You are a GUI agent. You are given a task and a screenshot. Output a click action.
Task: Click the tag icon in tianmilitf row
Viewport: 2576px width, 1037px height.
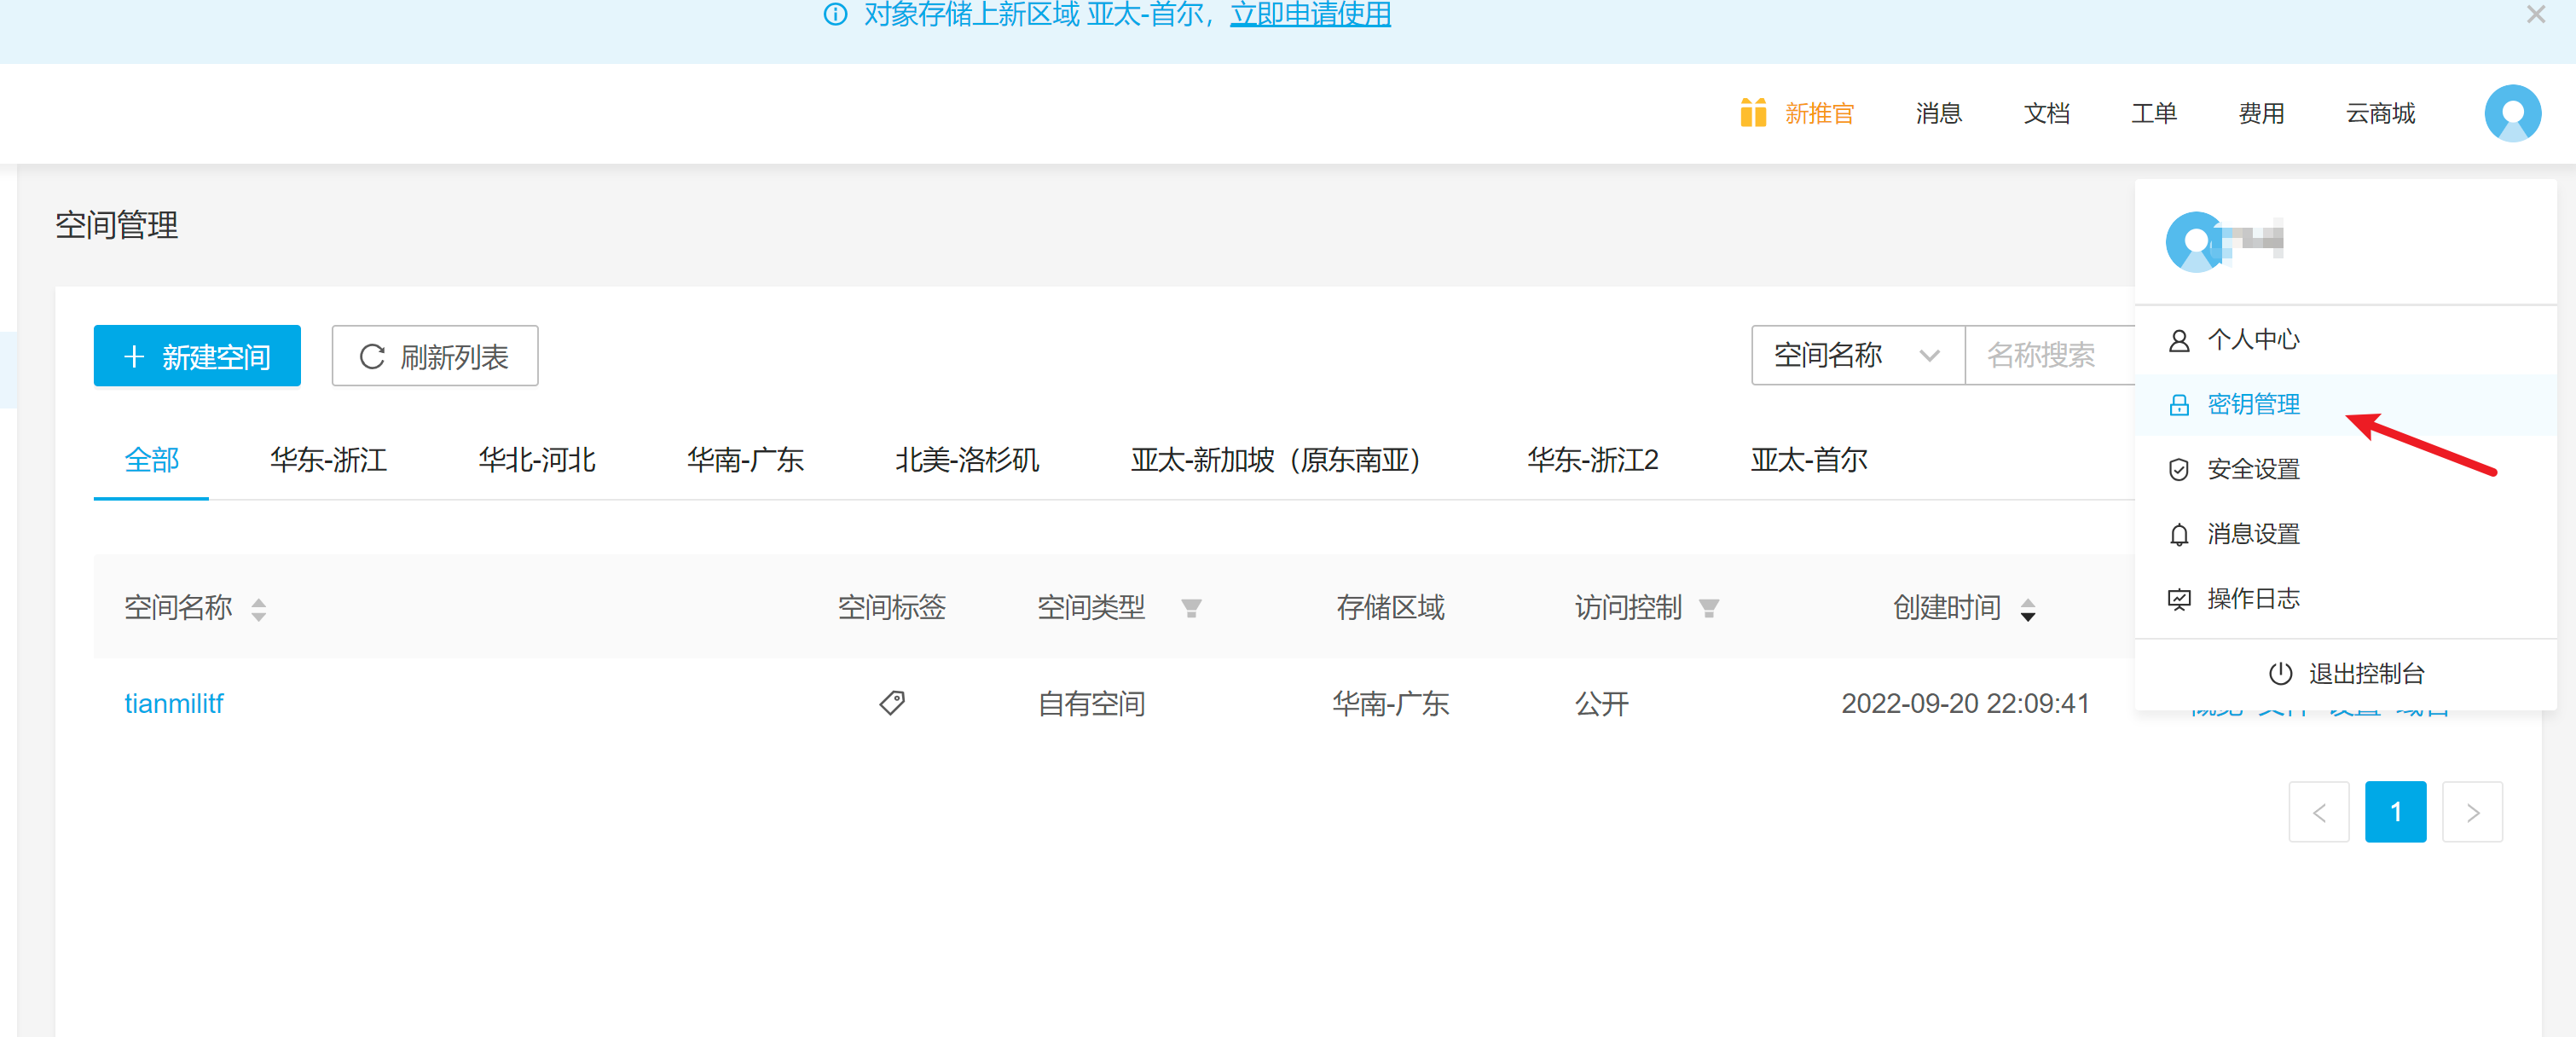pos(892,703)
